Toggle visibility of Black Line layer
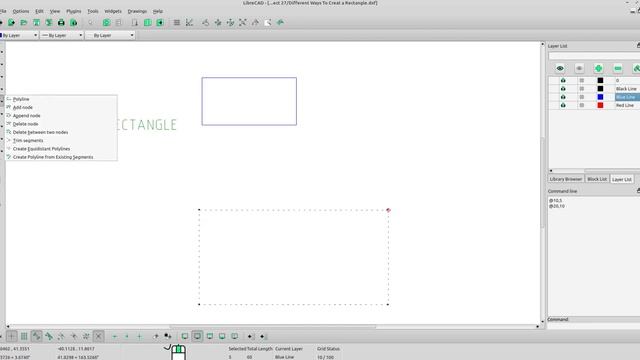The height and width of the screenshot is (360, 640). [x=563, y=89]
